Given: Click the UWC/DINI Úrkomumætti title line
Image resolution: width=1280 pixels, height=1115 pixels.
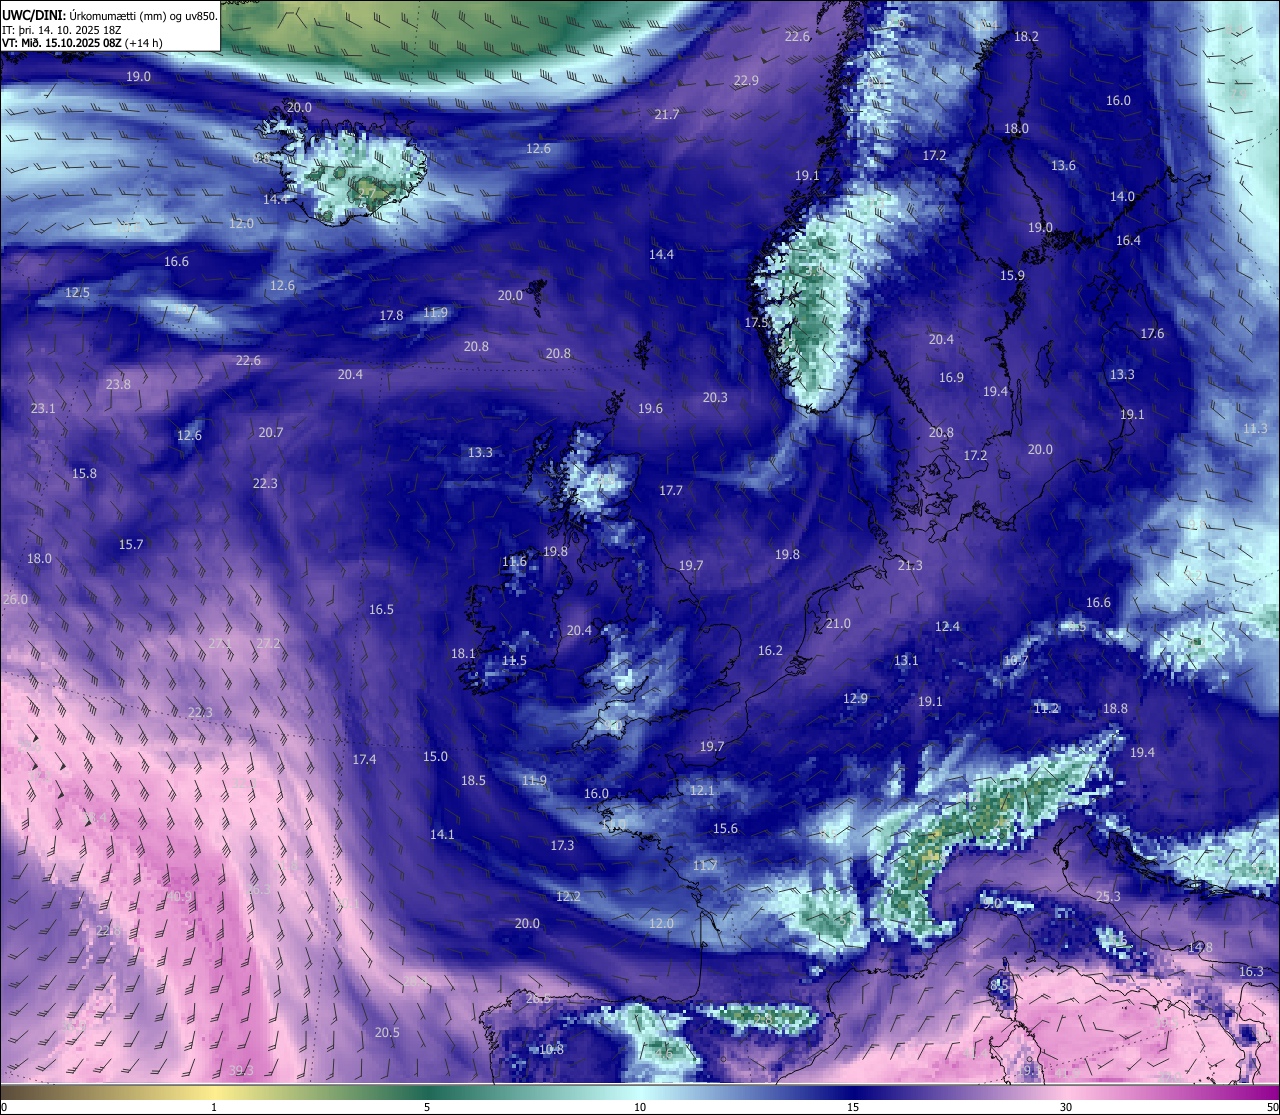Looking at the screenshot, I should 110,14.
